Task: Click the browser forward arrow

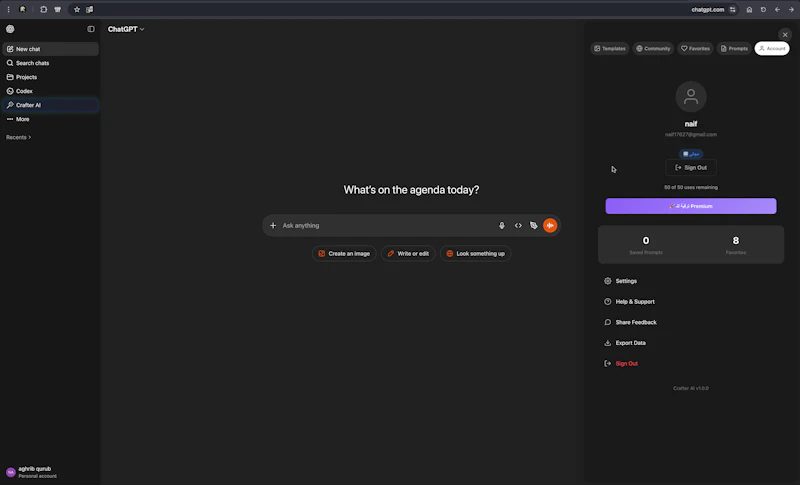Action: [791, 10]
